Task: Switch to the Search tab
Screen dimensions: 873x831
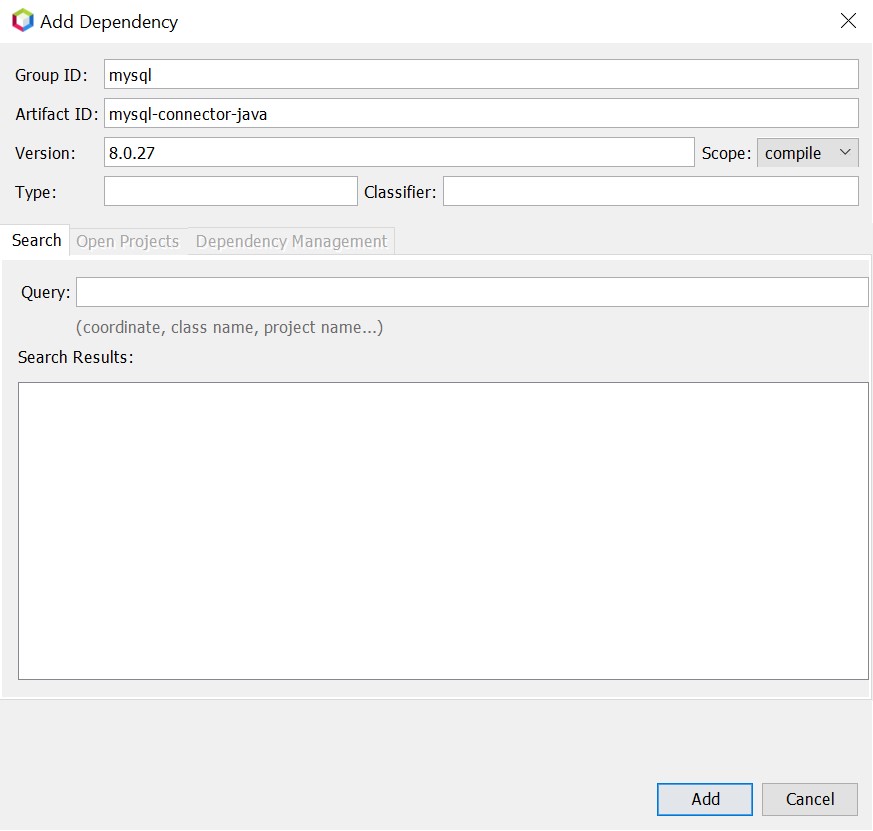Action: 35,240
